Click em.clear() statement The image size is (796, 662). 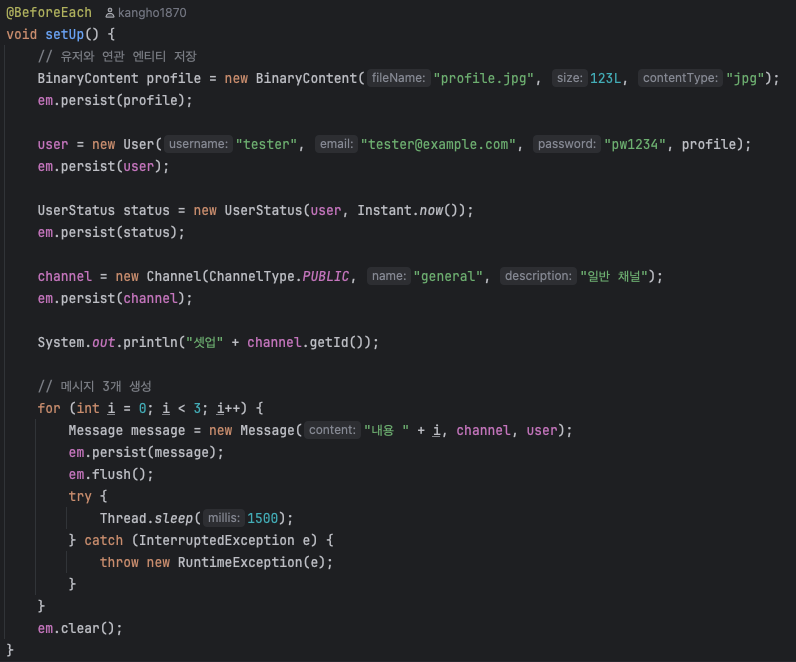click(80, 628)
